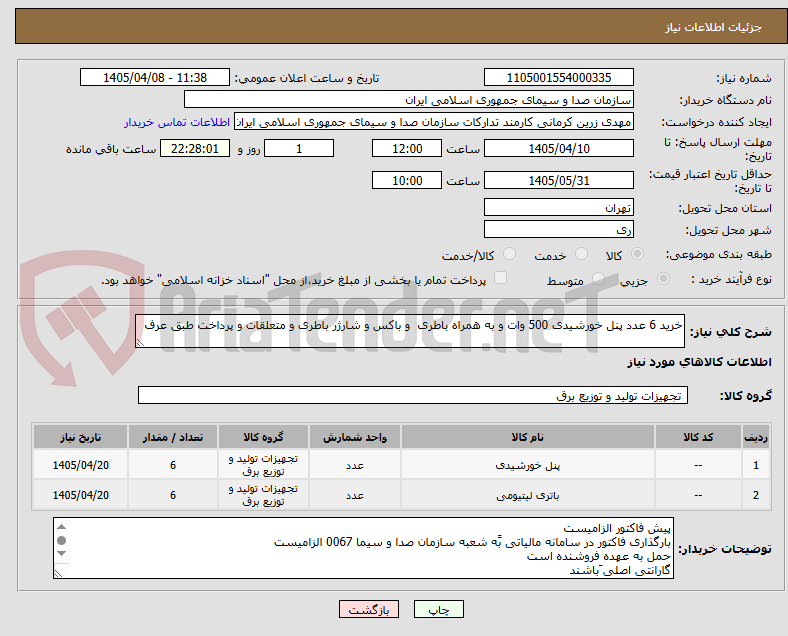
Task: Toggle the اسناد خزانه اسلامی payment checkbox
Action: pyautogui.click(x=501, y=278)
